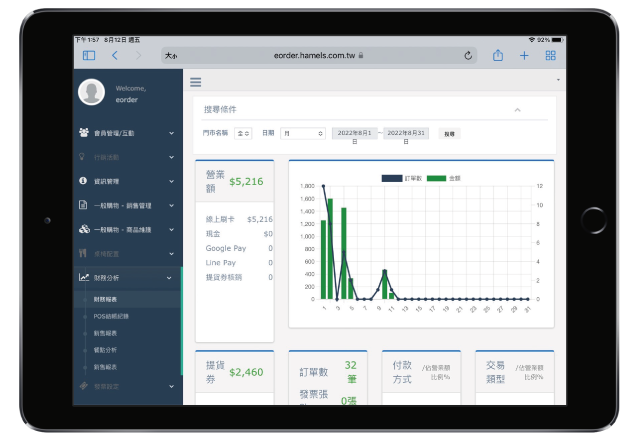637x441 pixels.
Task: Expand the 會員管理/互動 chevron
Action: (171, 133)
